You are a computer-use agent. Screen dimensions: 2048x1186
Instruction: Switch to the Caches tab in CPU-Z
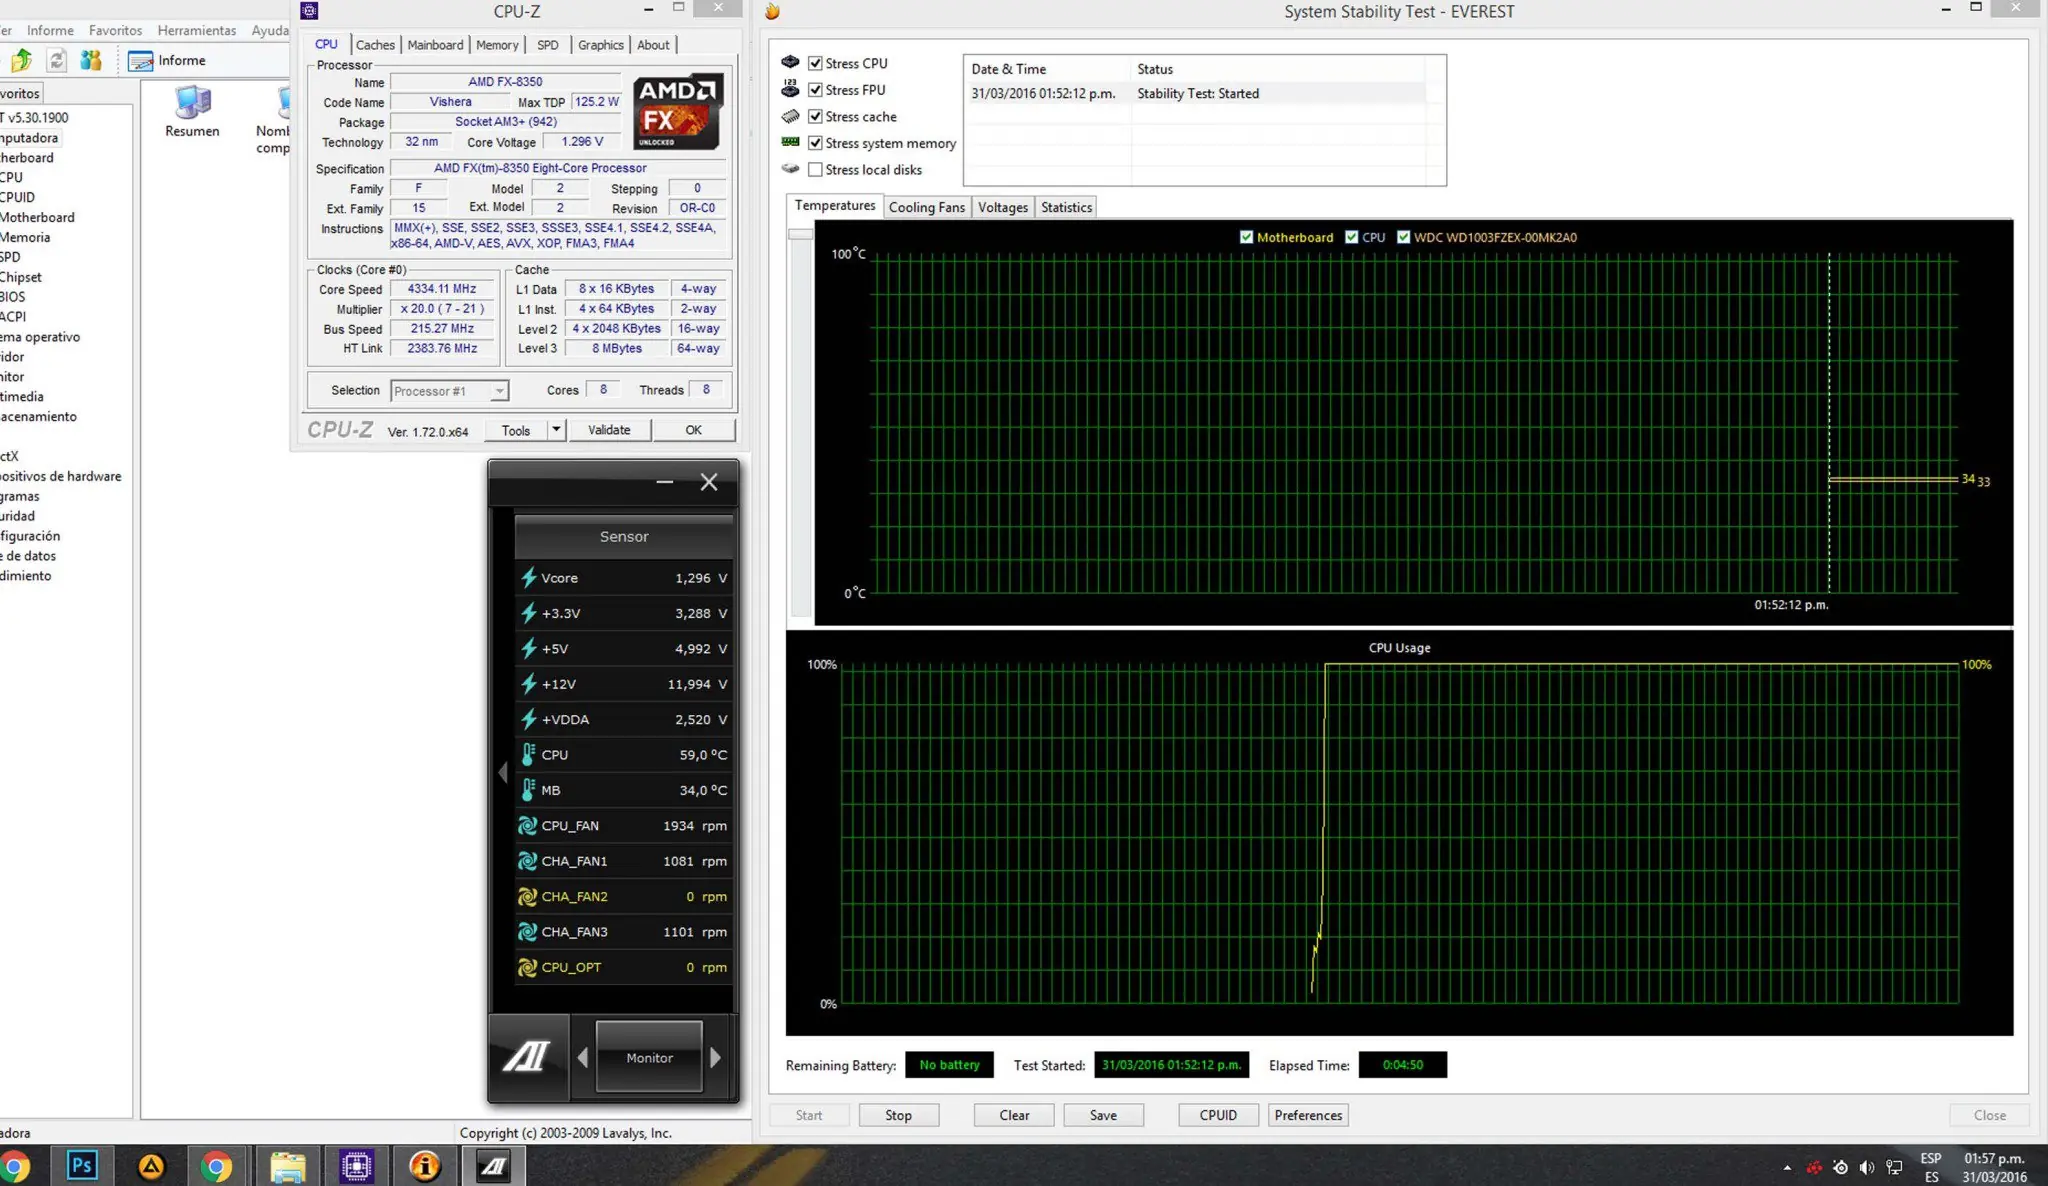(x=375, y=45)
